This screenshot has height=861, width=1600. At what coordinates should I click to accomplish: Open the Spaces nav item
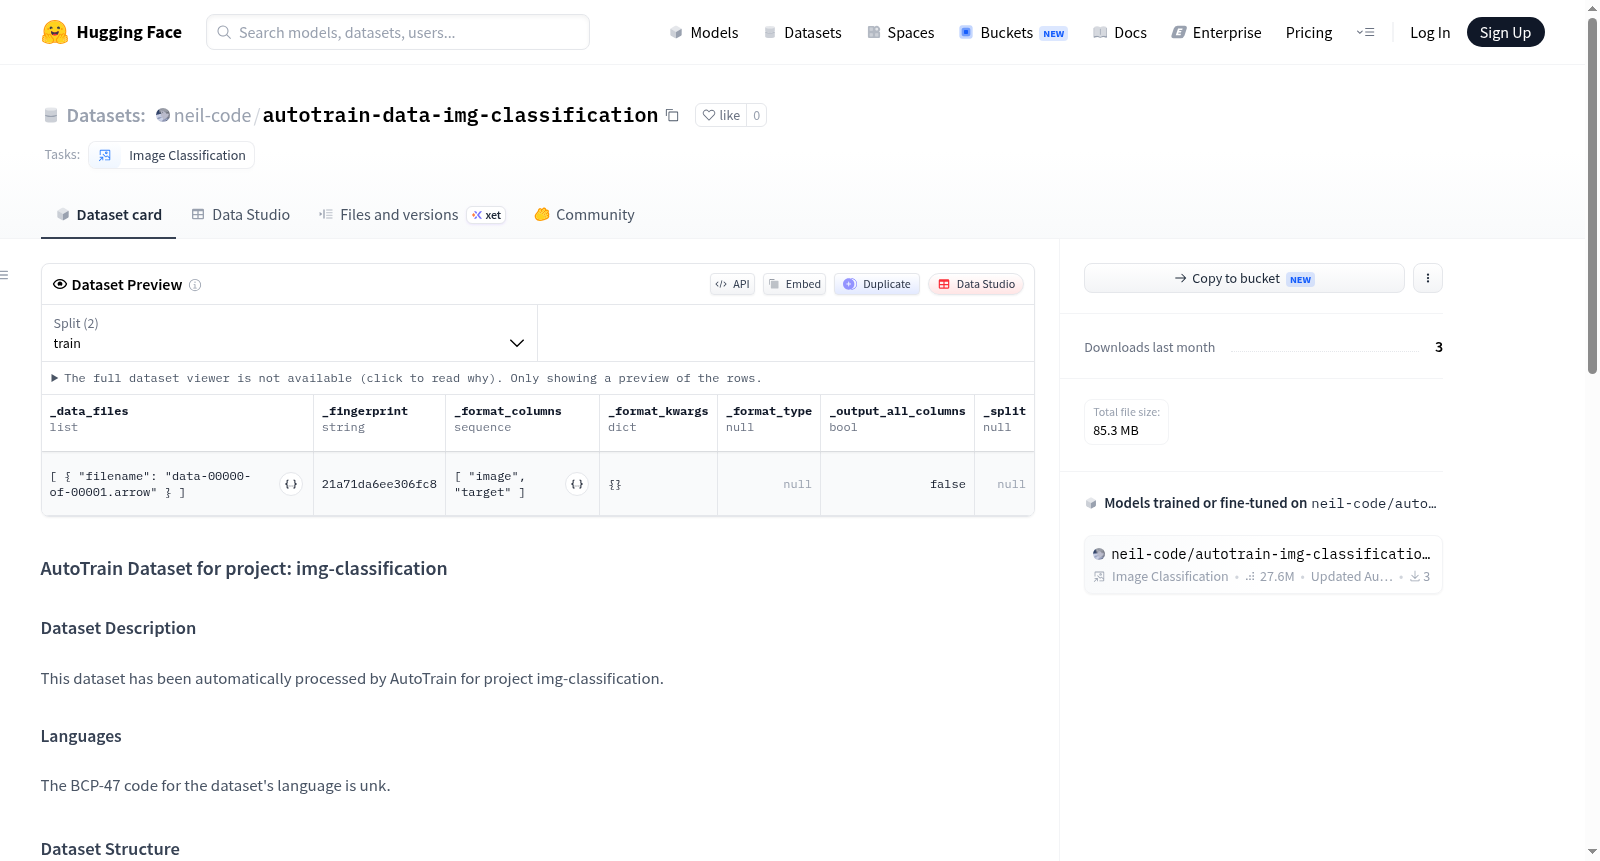tap(900, 33)
